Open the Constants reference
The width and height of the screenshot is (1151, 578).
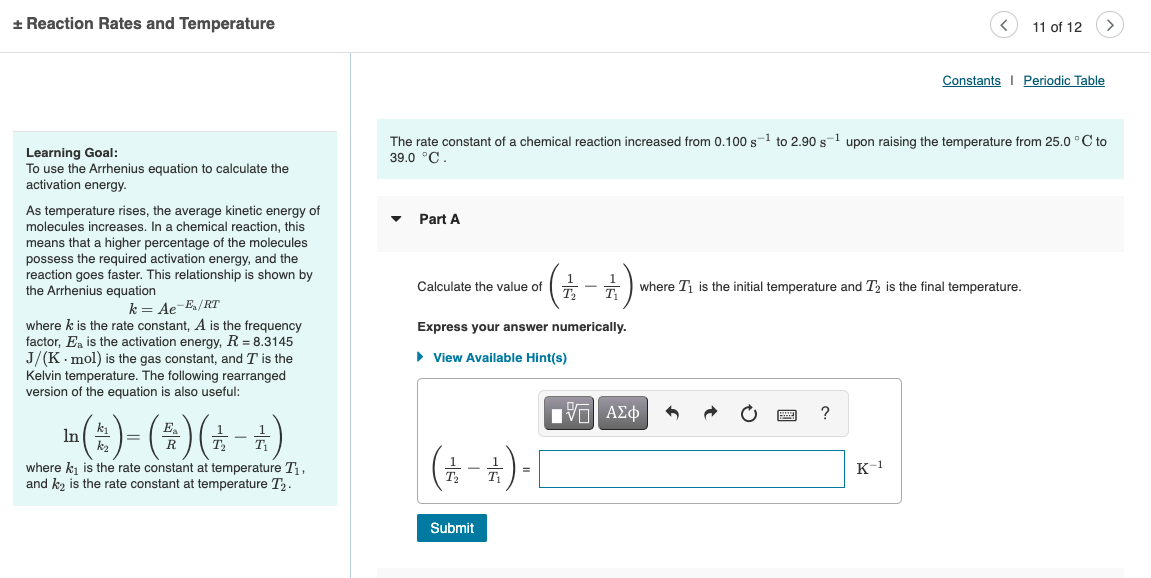971,80
